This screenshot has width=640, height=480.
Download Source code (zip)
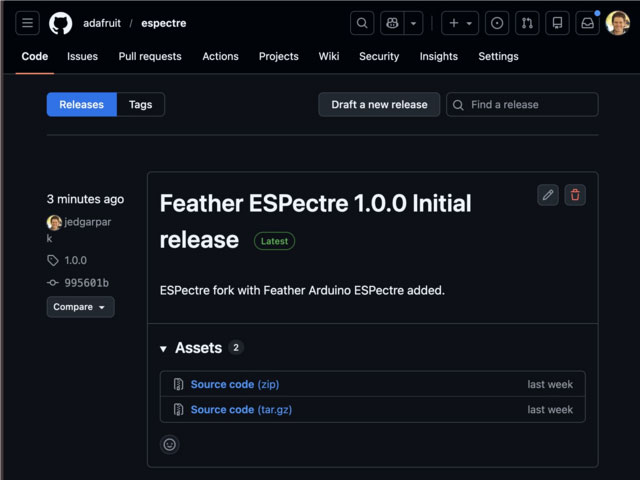pyautogui.click(x=235, y=384)
